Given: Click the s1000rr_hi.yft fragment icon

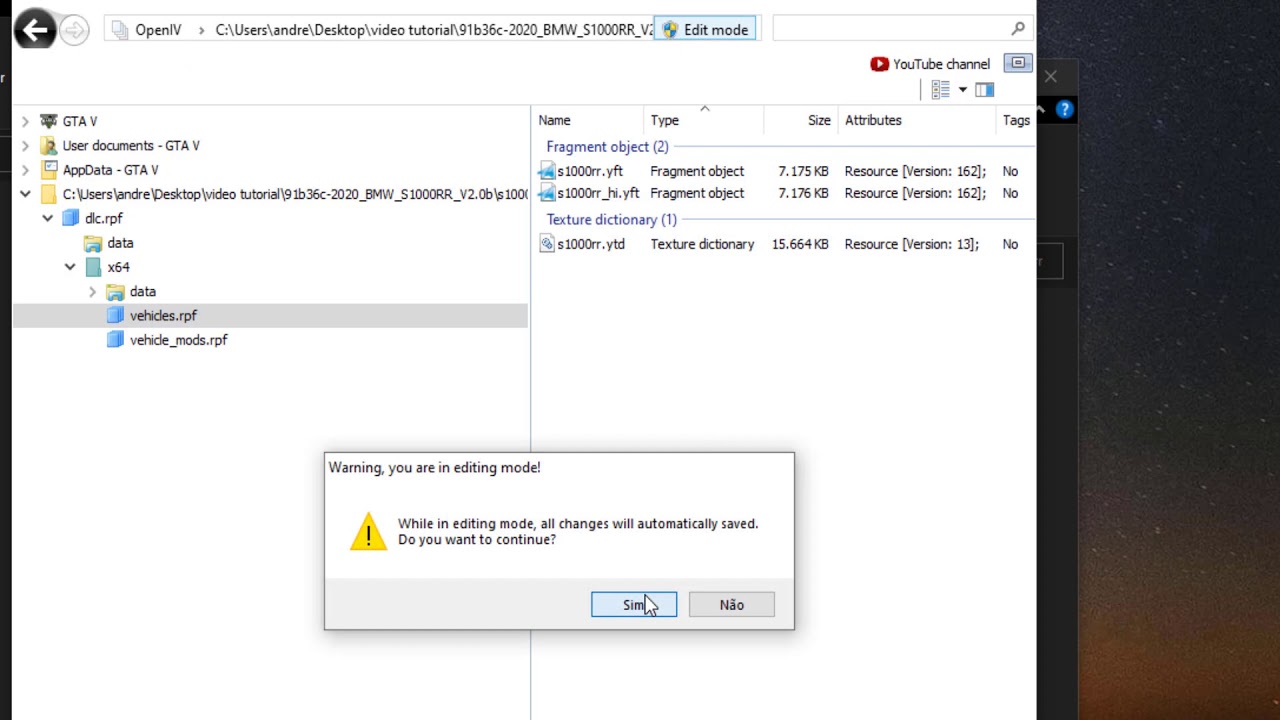Looking at the screenshot, I should tap(546, 193).
